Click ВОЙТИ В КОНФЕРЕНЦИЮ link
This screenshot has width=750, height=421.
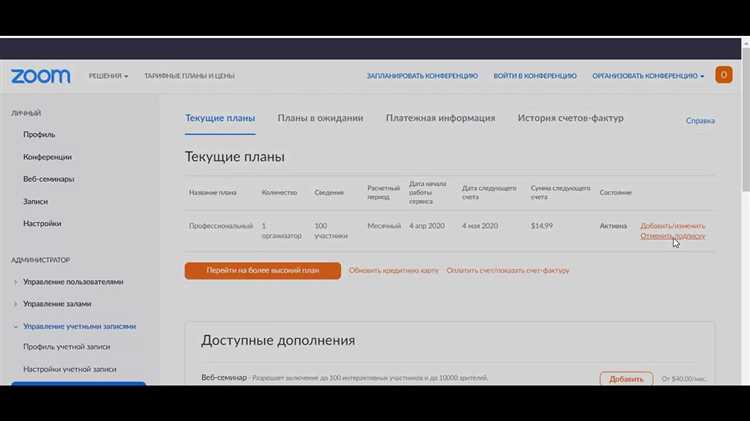coord(535,76)
